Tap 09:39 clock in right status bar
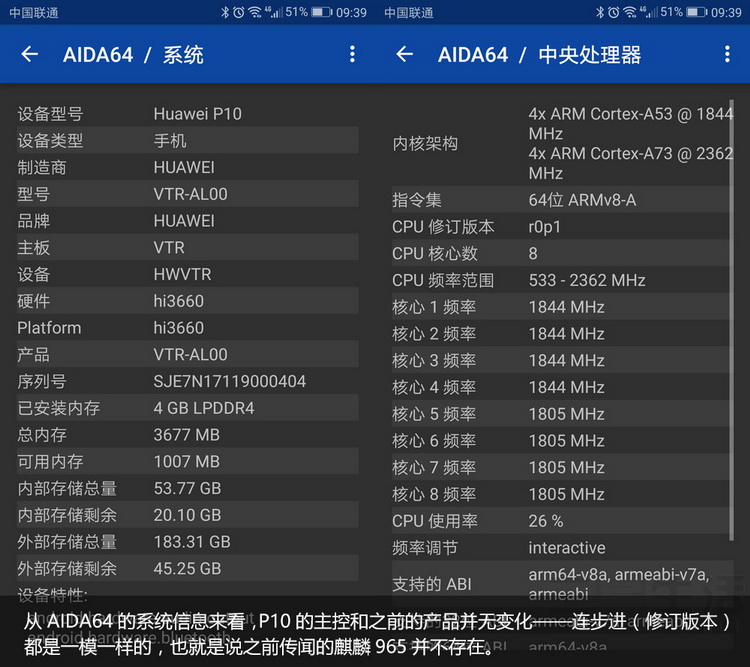The image size is (750, 667). (x=727, y=12)
